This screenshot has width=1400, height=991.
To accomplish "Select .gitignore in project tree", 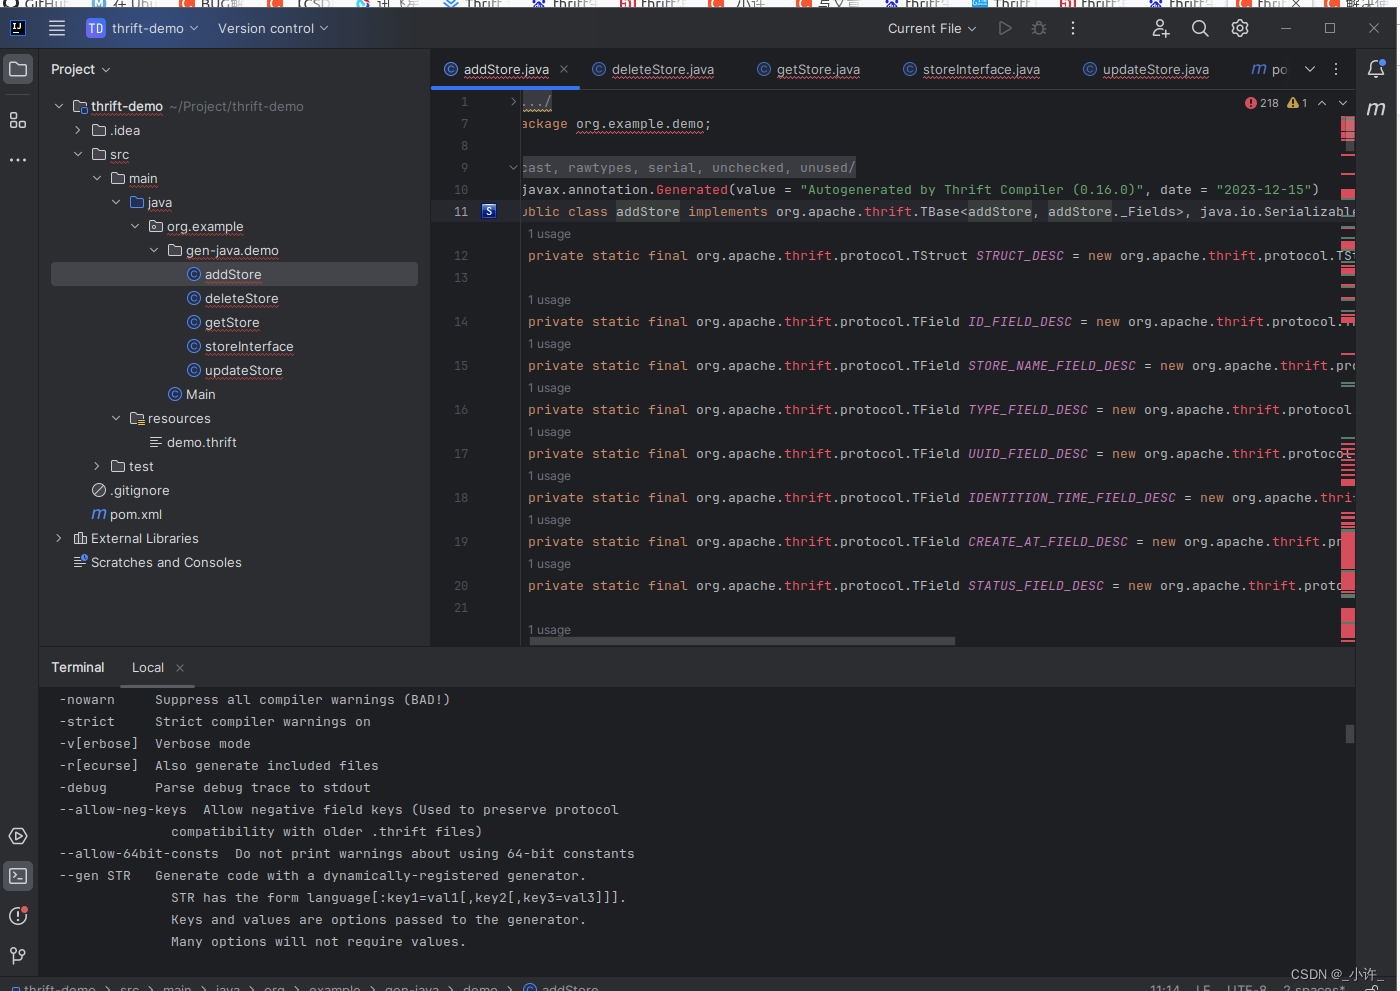I will (x=140, y=490).
